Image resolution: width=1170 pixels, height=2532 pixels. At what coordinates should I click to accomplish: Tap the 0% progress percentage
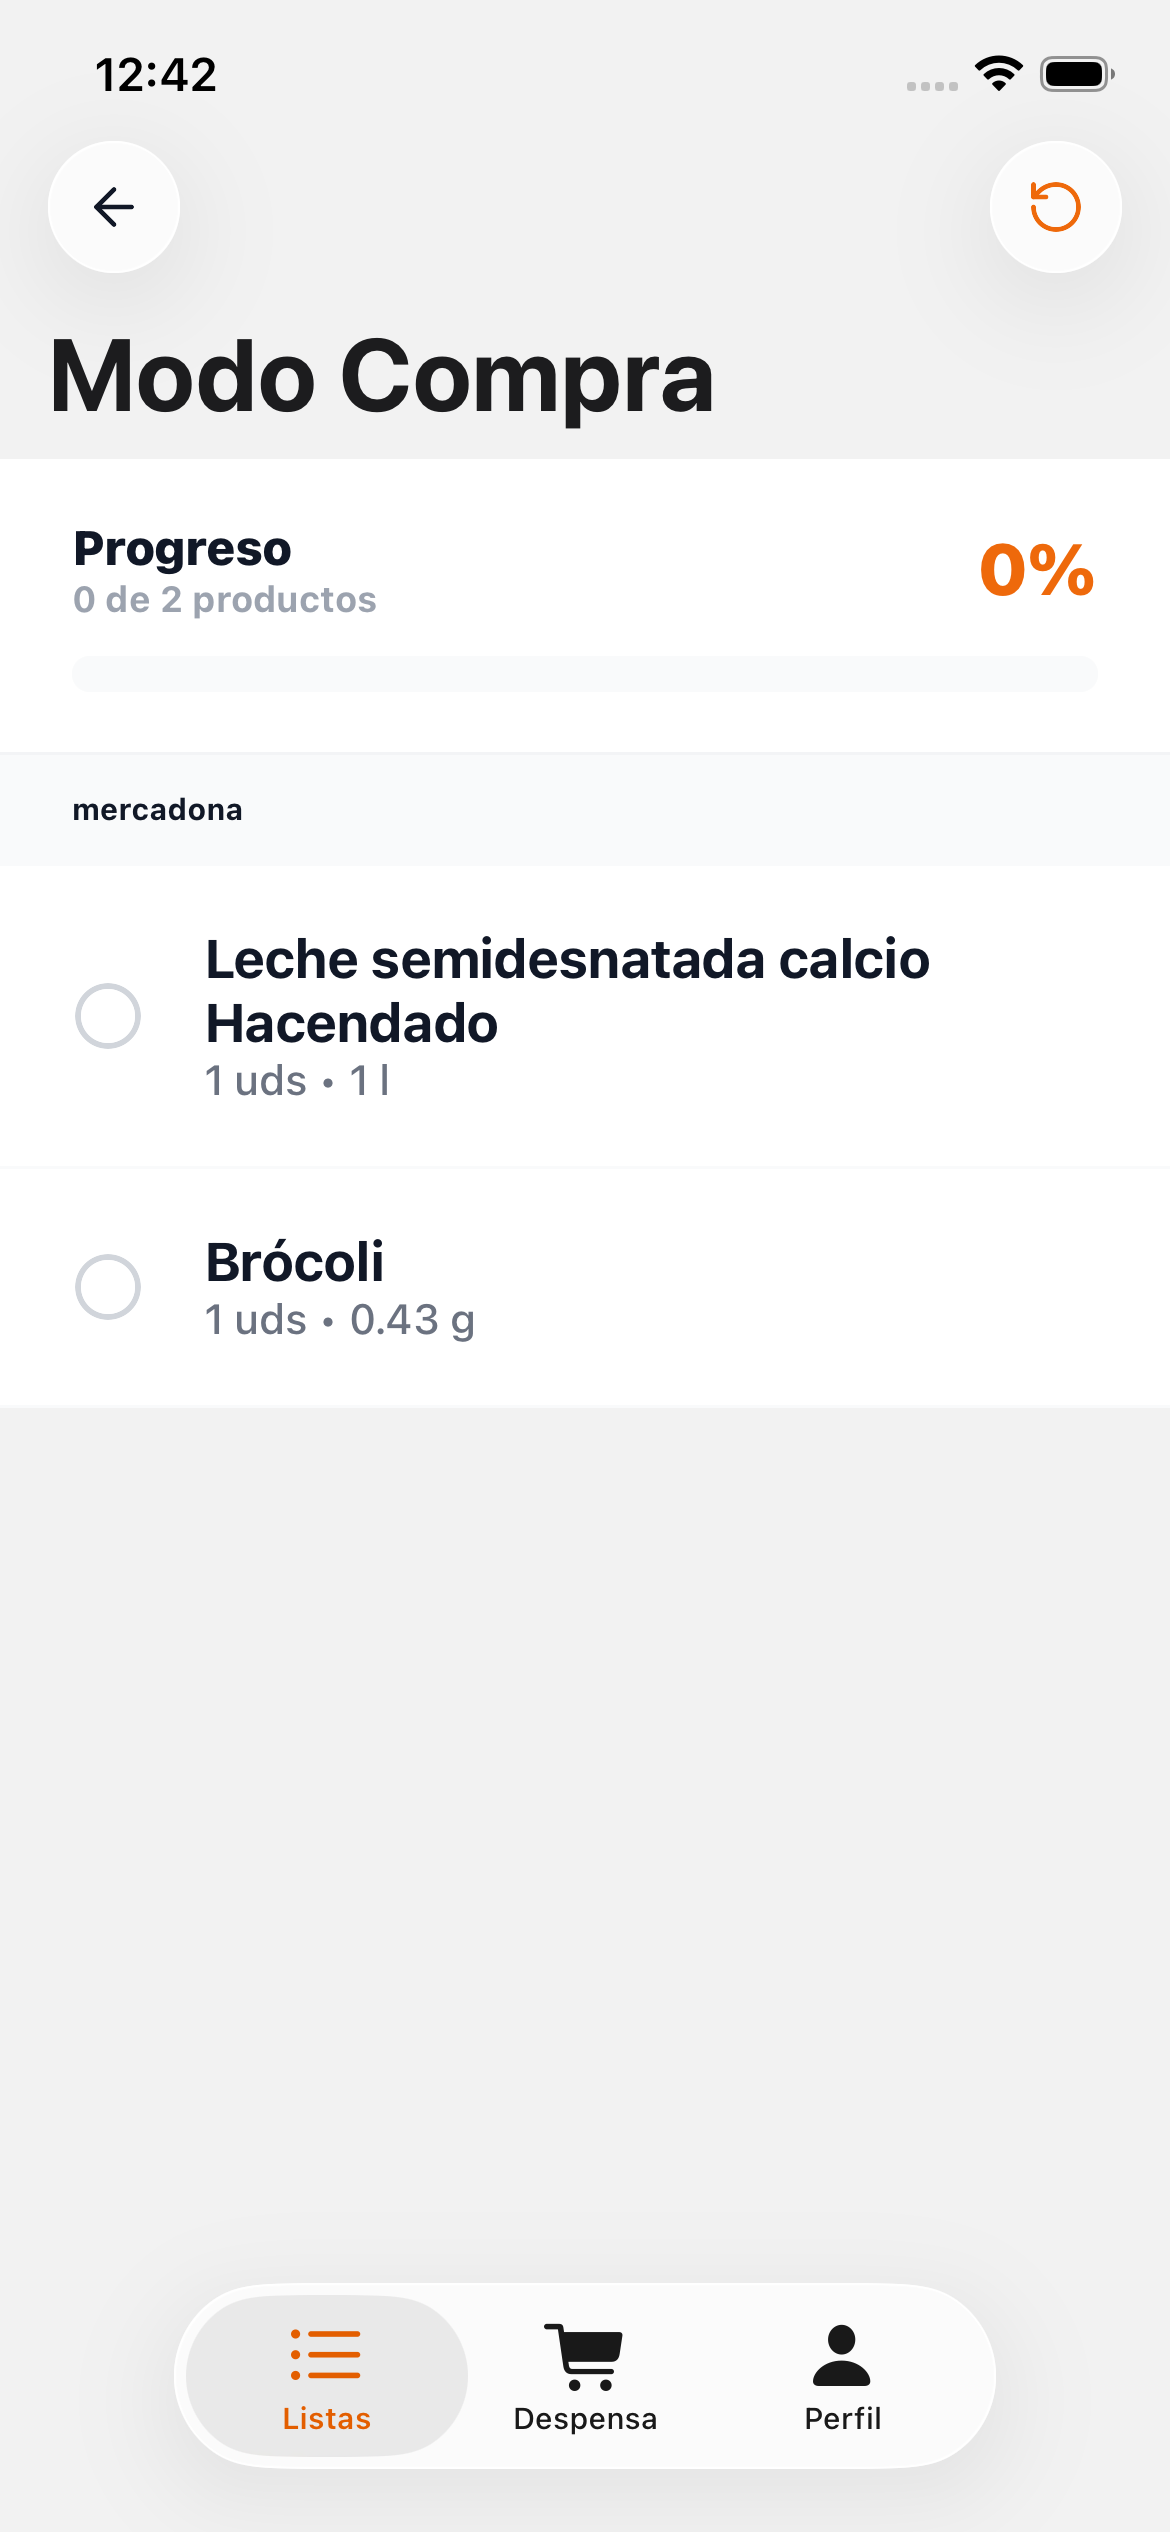[x=1037, y=570]
